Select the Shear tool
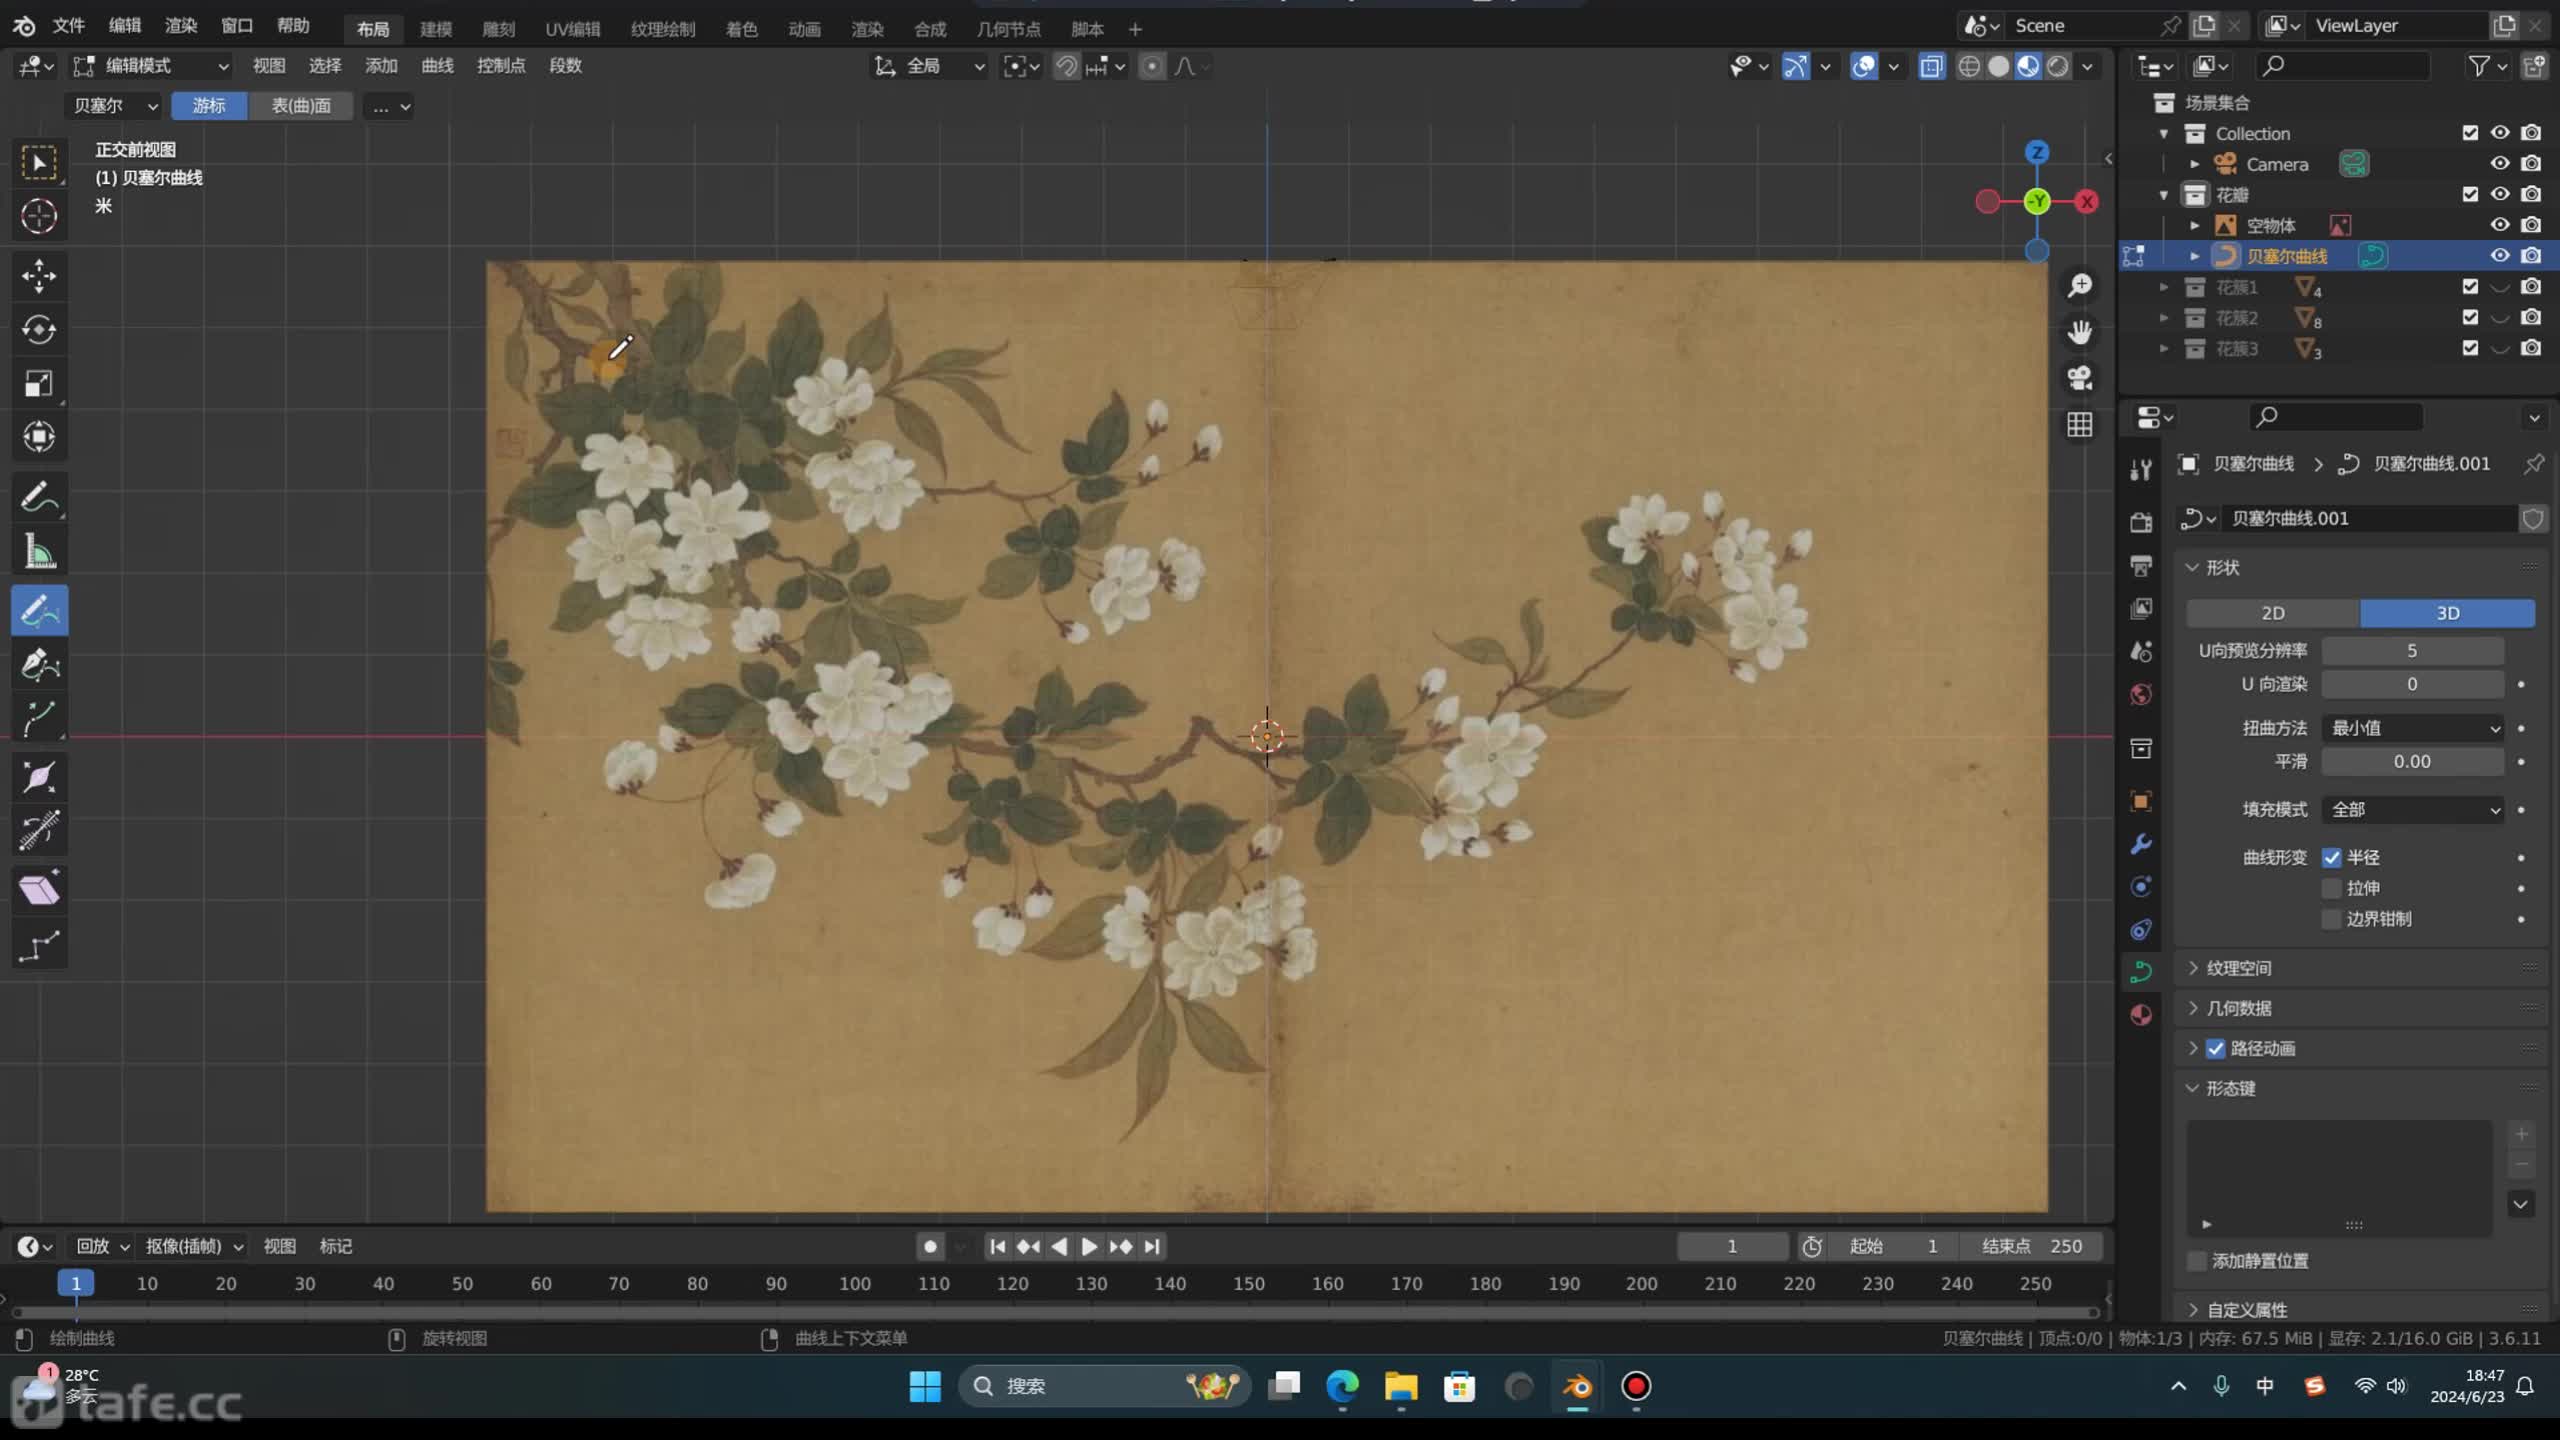 [x=39, y=890]
